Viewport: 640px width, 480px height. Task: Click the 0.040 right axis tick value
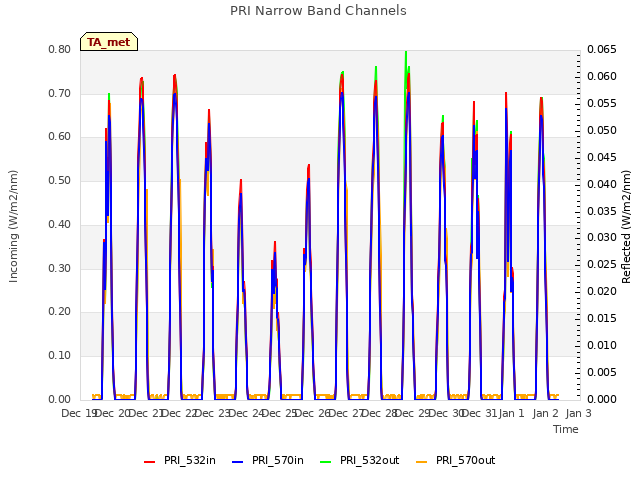click(602, 184)
